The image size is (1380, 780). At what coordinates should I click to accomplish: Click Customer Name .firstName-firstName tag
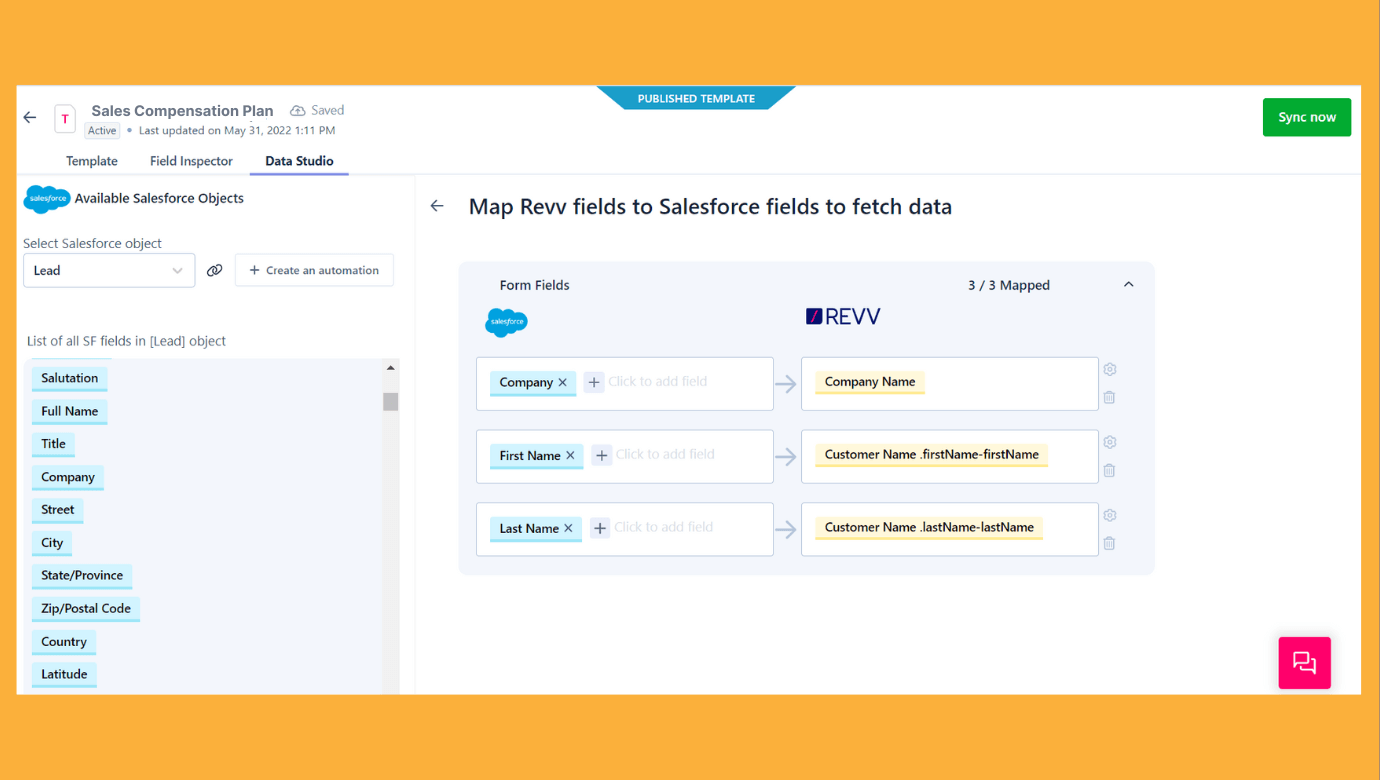coord(932,455)
